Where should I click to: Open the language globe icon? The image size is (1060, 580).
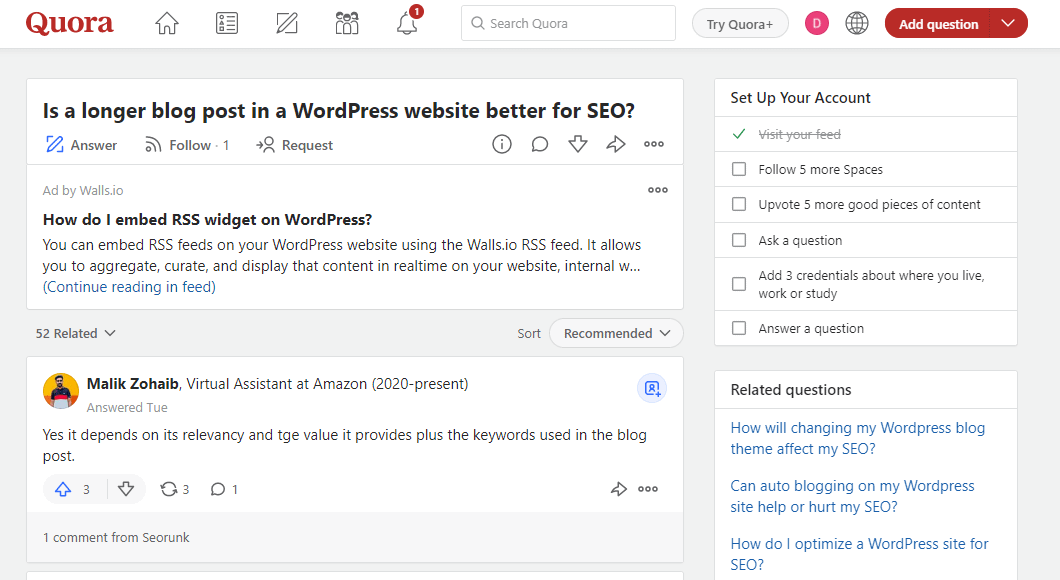pos(857,24)
